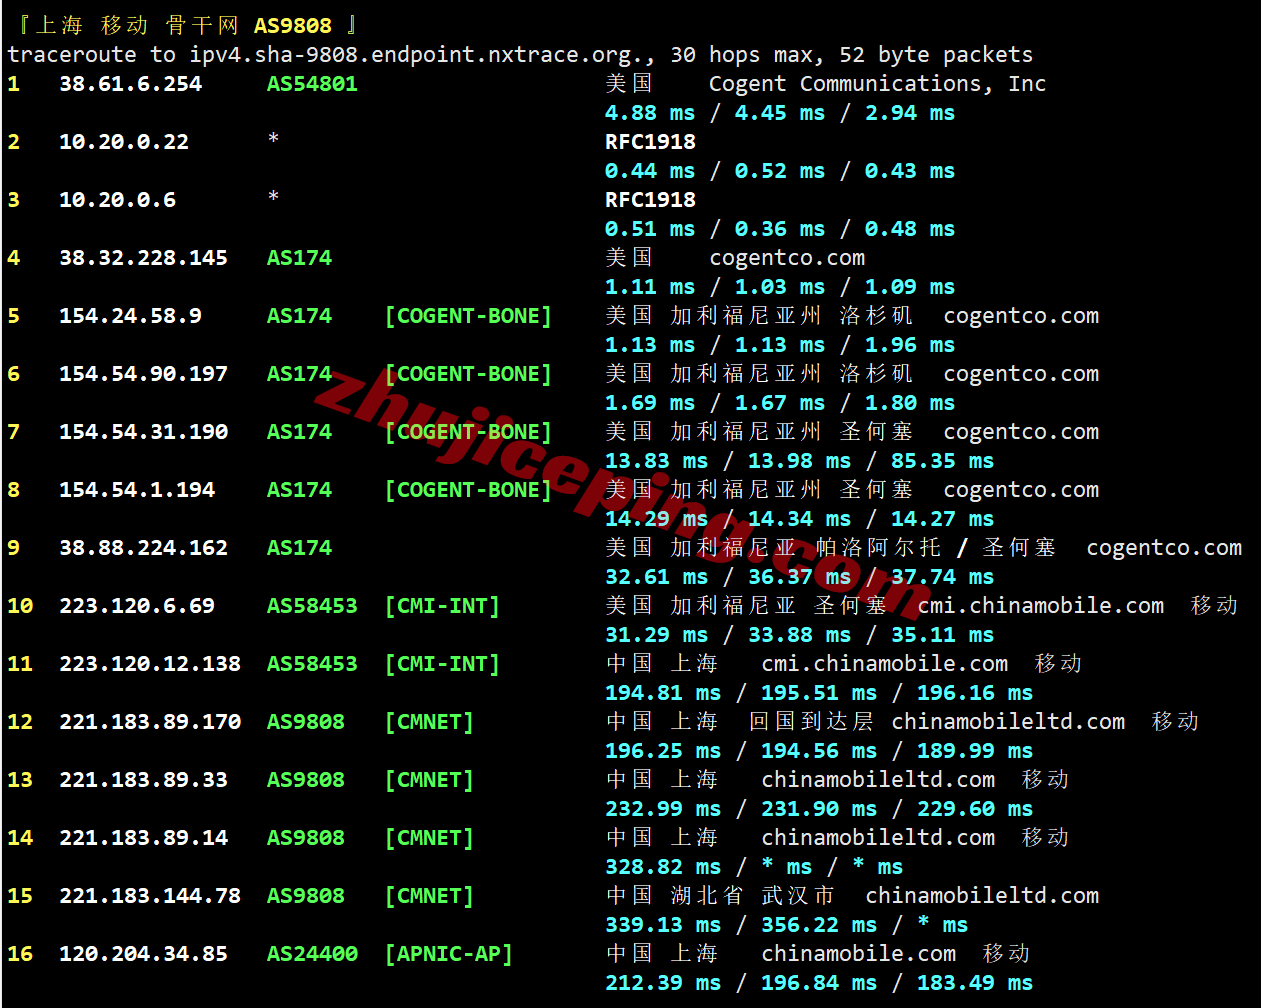Click the 339.13 ms latency value

click(x=663, y=925)
